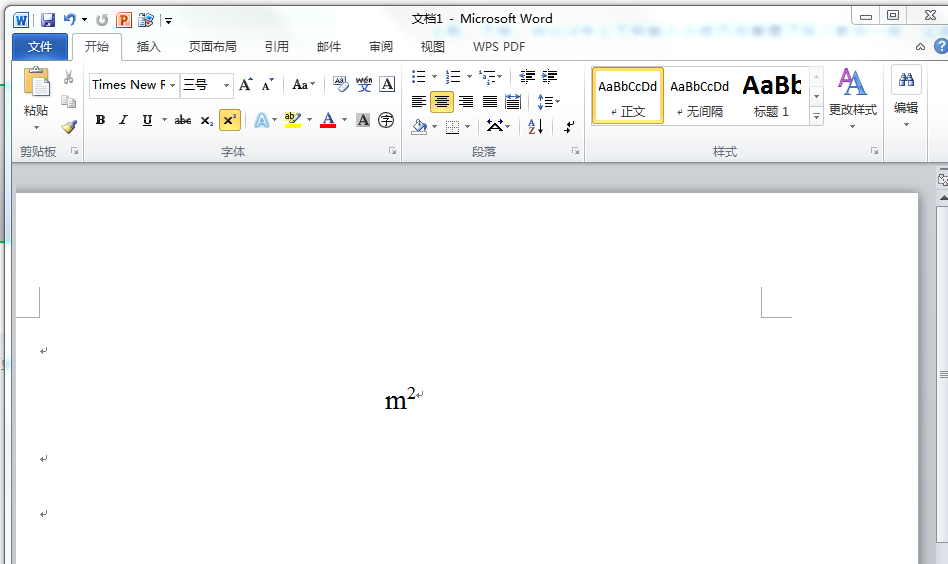Image resolution: width=948 pixels, height=564 pixels.
Task: Switch to the 邮件 (Mailings) tab
Action: [329, 47]
